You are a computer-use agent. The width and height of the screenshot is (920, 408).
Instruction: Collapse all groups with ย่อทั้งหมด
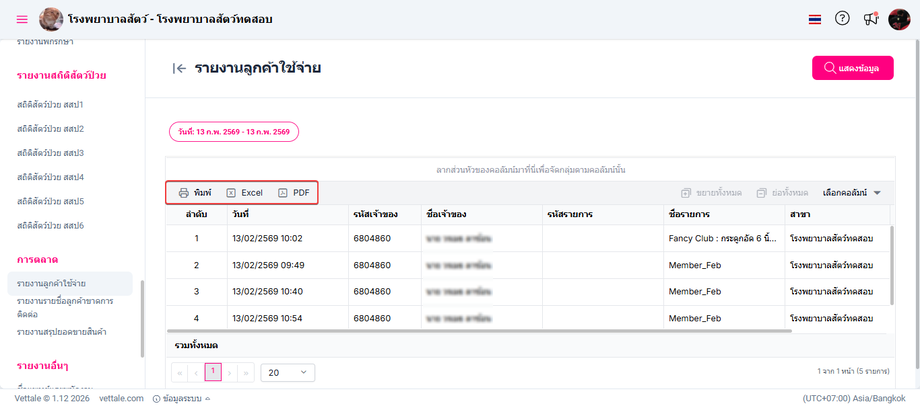coord(783,193)
